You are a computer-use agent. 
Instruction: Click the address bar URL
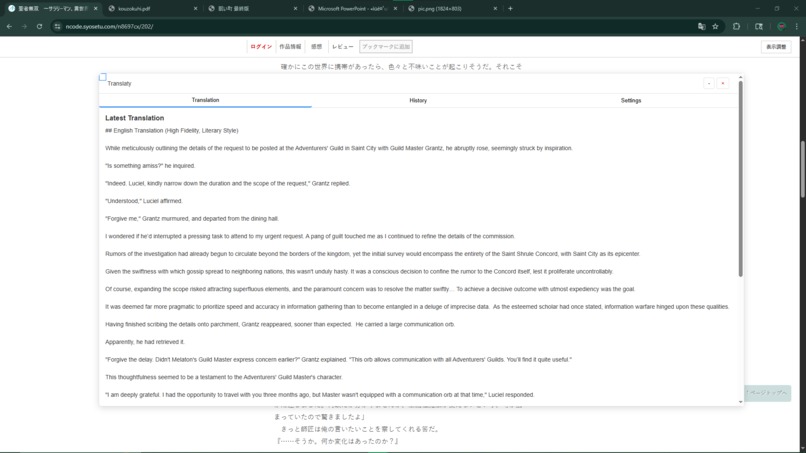click(x=109, y=26)
